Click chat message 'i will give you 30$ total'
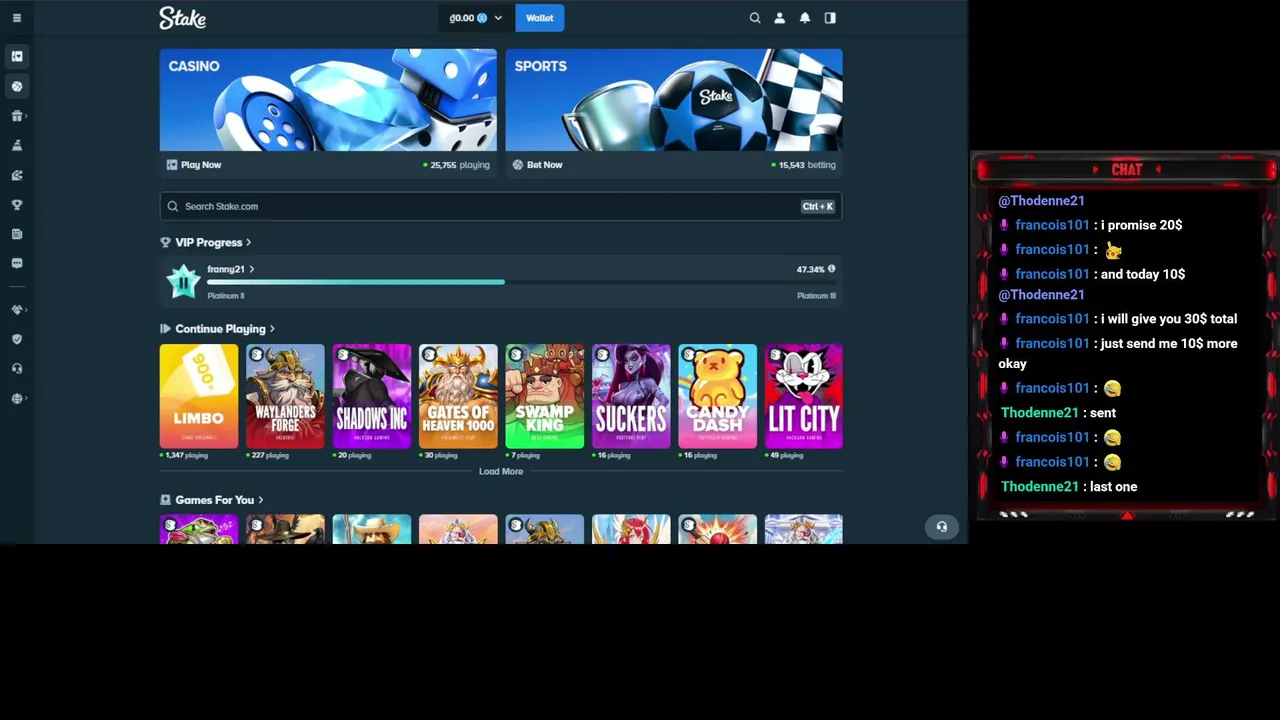 [x=1169, y=319]
